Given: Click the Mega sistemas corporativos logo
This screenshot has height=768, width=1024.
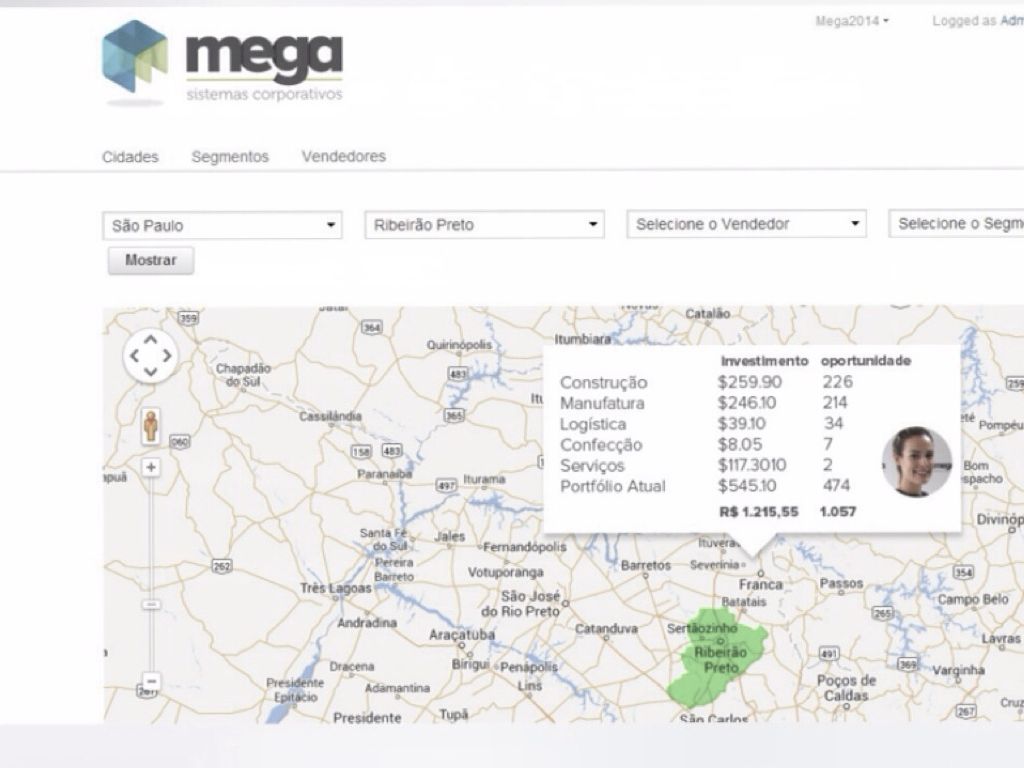Looking at the screenshot, I should coord(222,62).
